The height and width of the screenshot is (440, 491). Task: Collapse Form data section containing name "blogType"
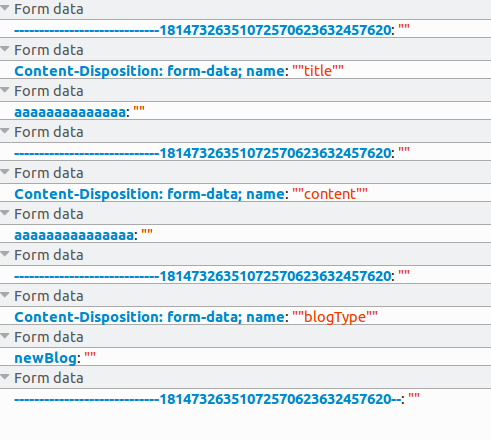[x=5, y=295]
